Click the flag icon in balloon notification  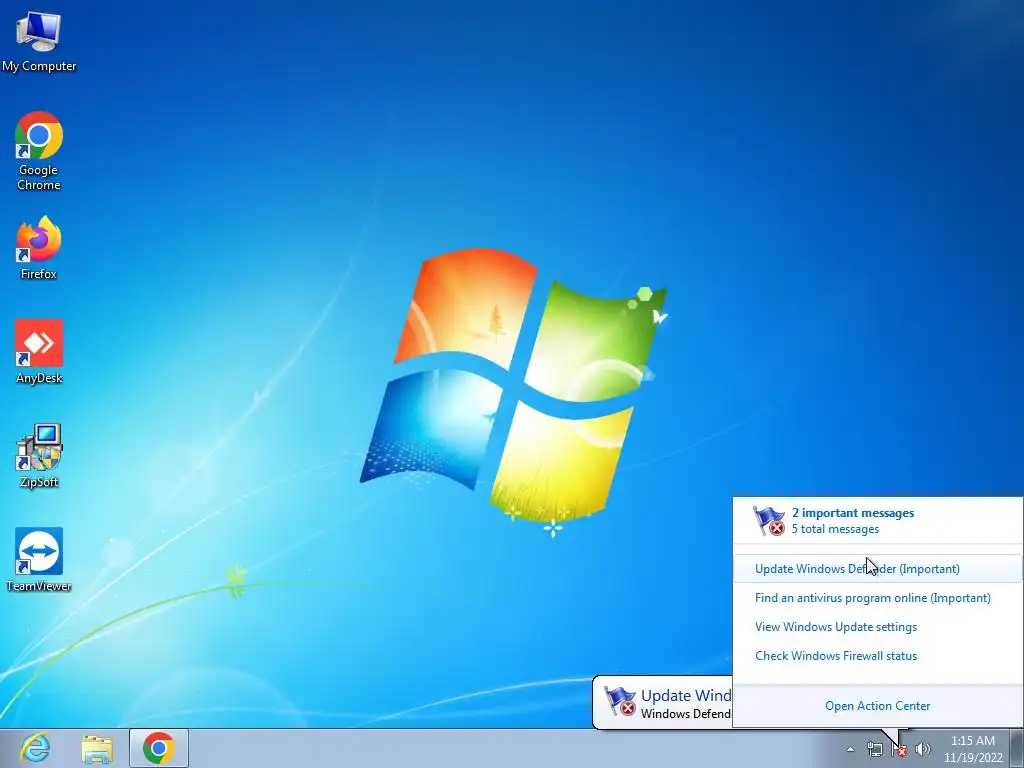tap(619, 701)
